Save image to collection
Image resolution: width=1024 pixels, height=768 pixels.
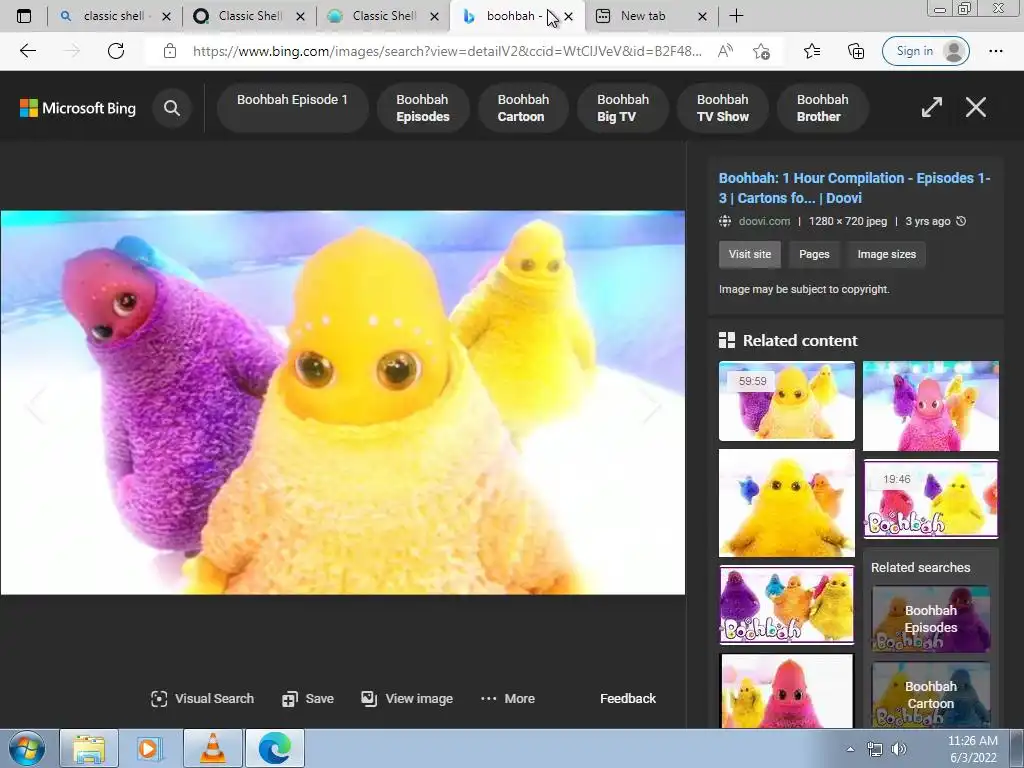click(x=308, y=699)
